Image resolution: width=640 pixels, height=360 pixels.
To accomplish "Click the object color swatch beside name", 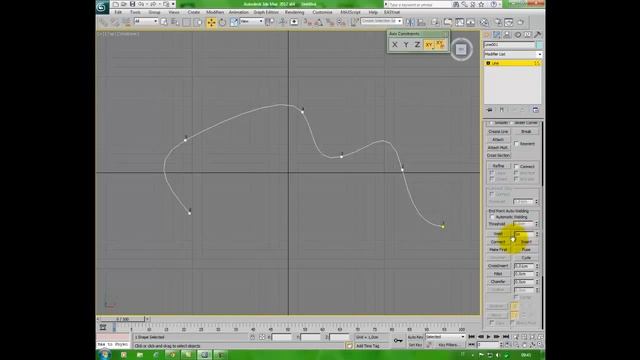I will point(539,44).
